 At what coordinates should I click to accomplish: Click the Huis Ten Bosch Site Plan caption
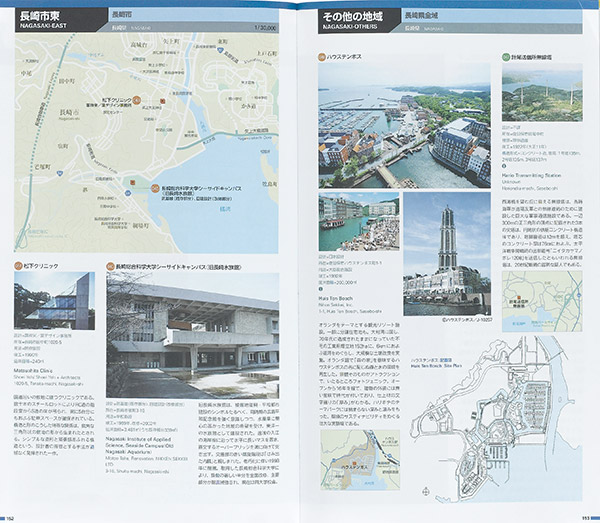(436, 366)
